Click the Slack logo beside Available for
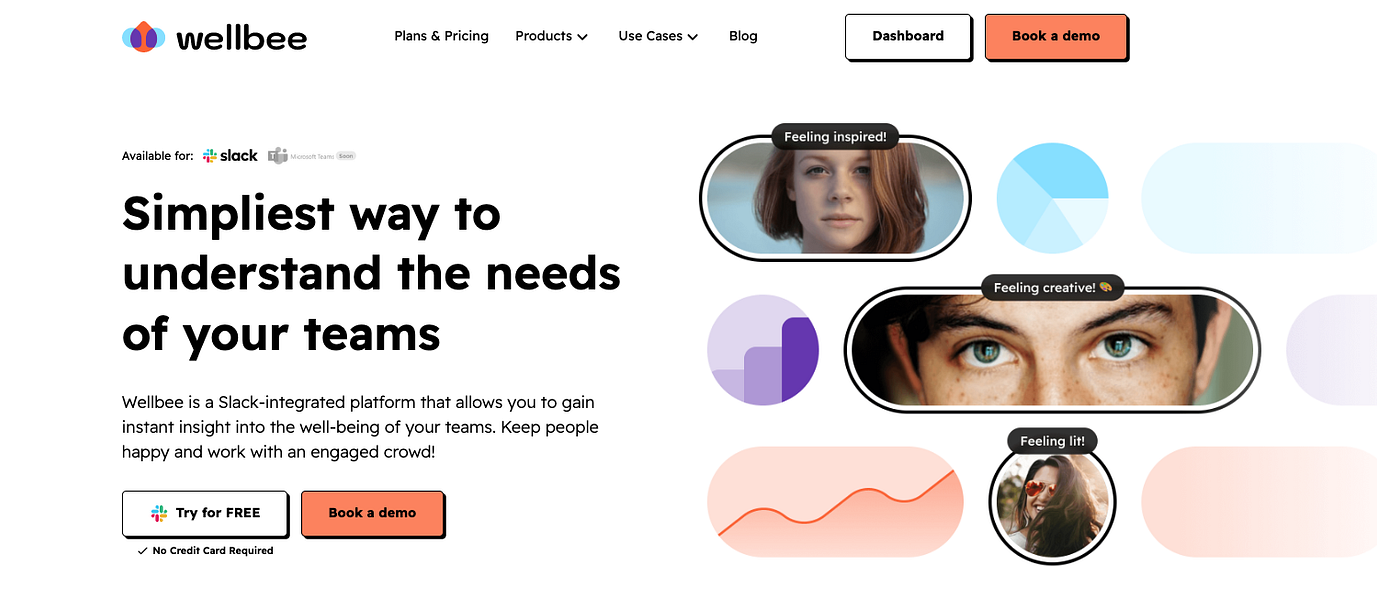Viewport: 1377px width, 600px height. click(x=230, y=156)
